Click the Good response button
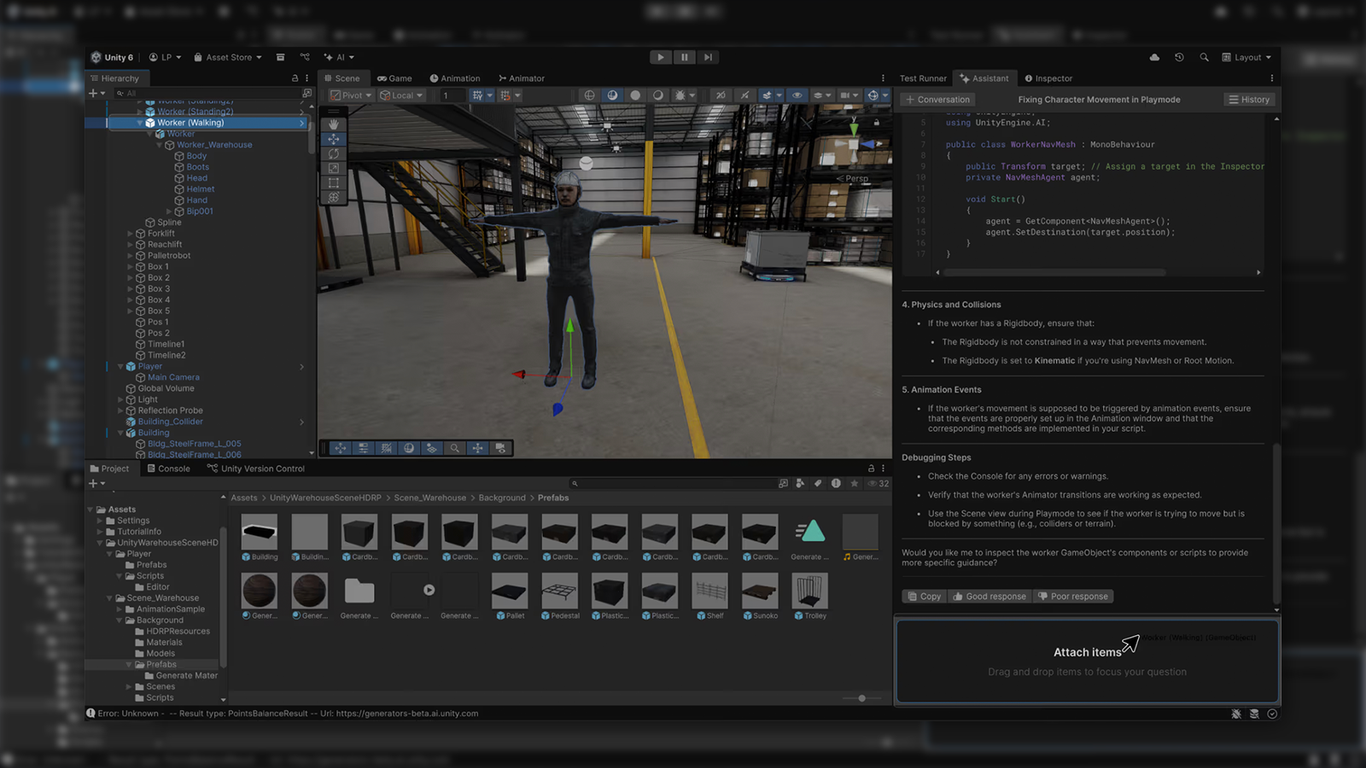 tap(989, 596)
